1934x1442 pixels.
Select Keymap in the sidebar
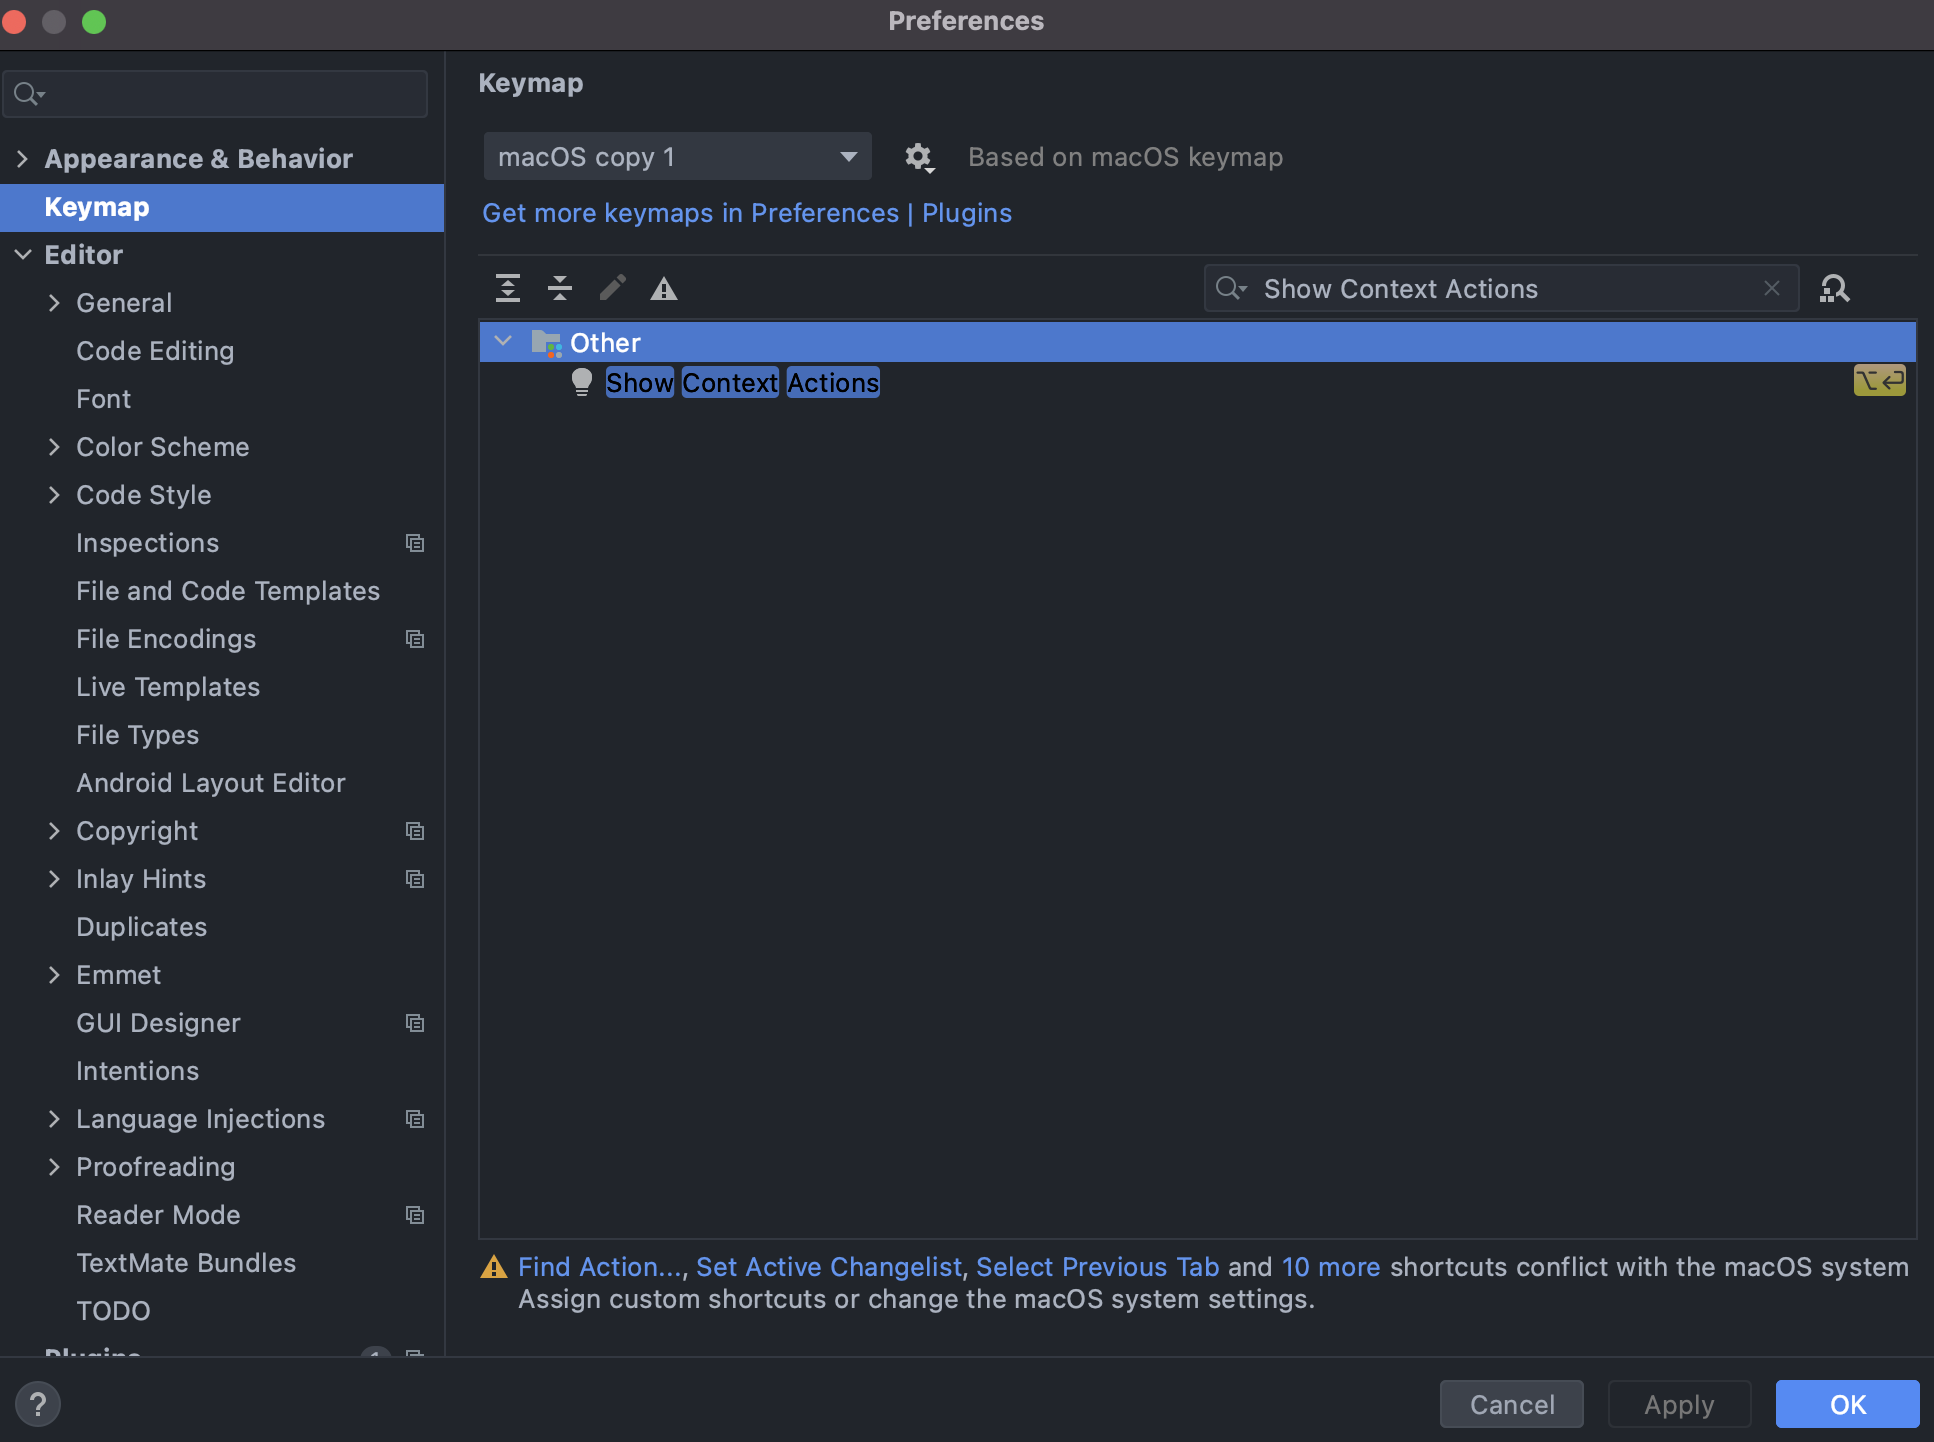[97, 207]
